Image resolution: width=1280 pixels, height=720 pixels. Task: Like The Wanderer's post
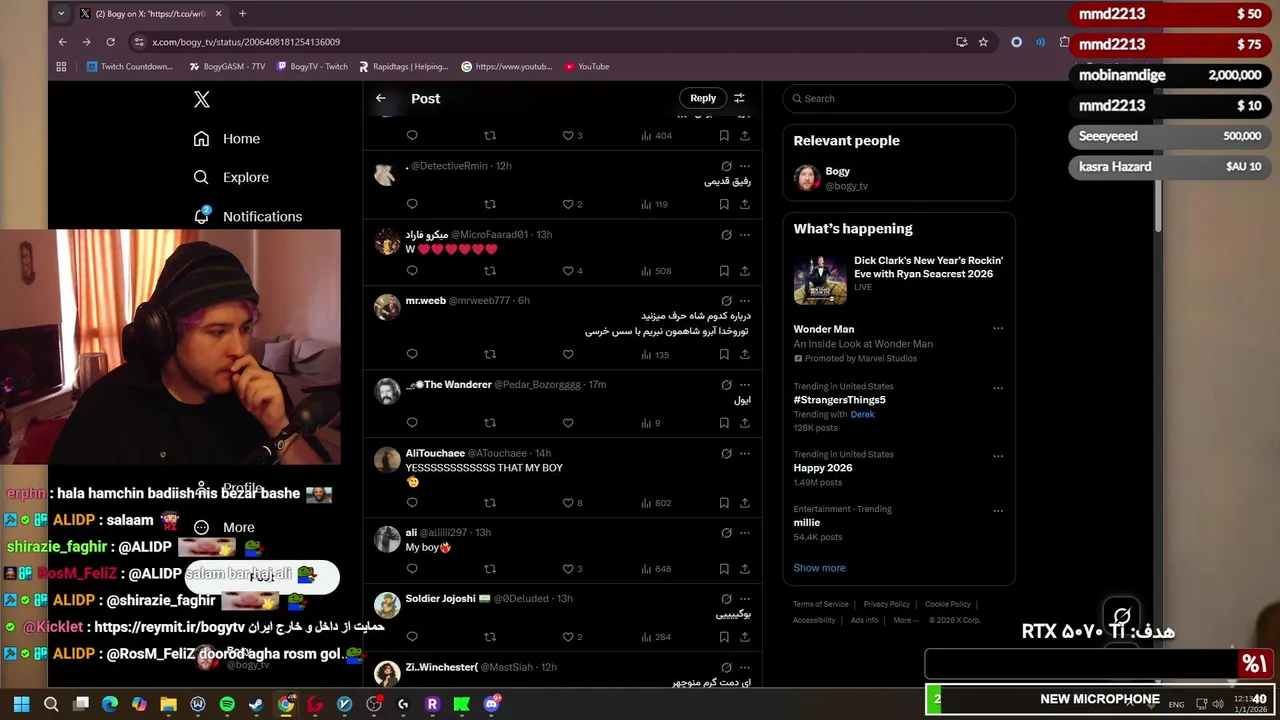(568, 423)
